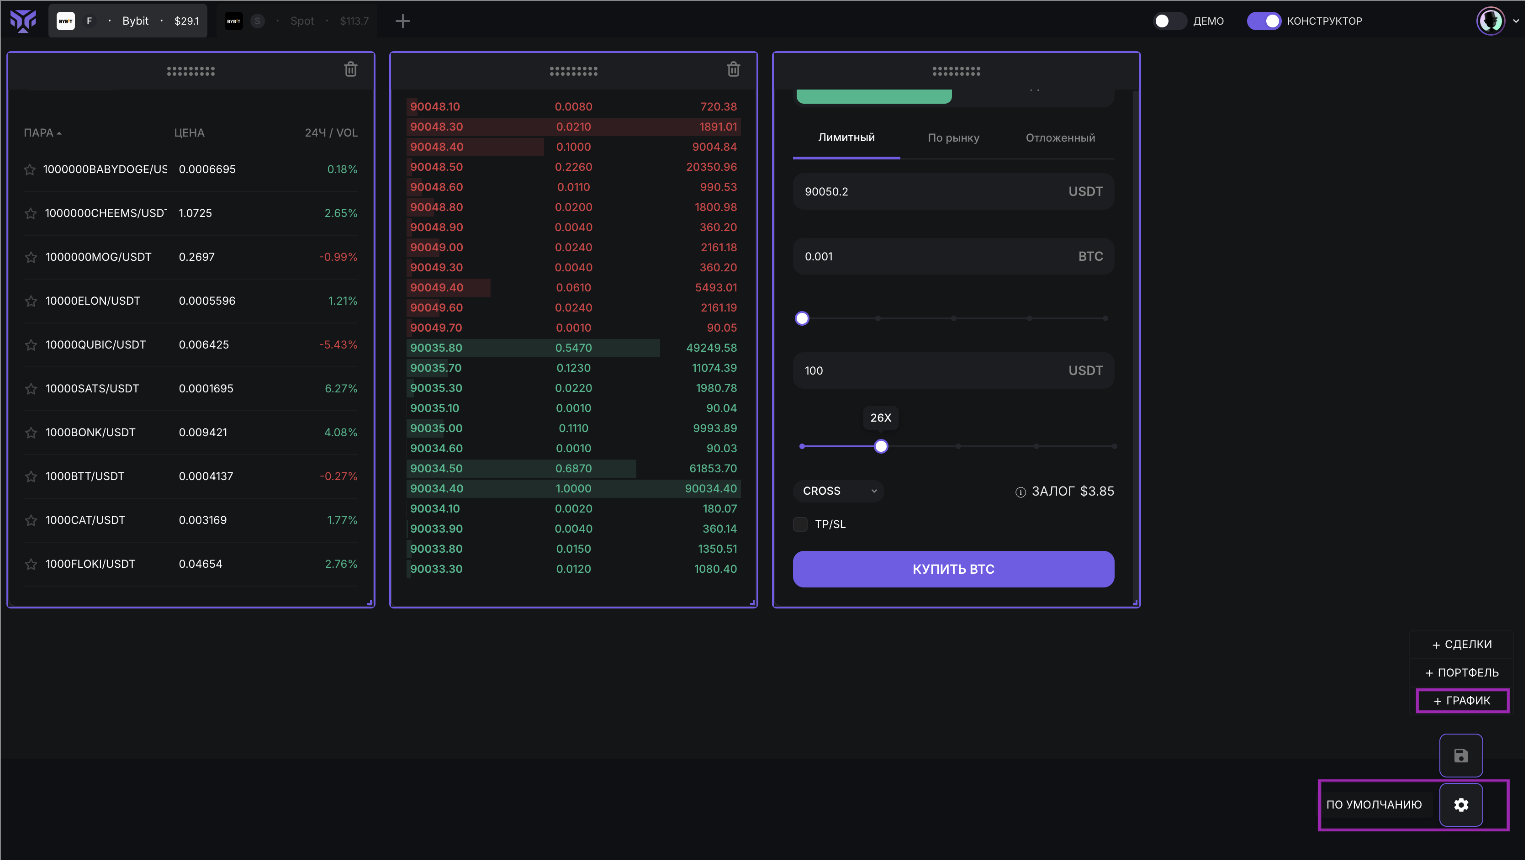Viewport: 1525px width, 860px height.
Task: Add a new account tab with plus icon
Action: pyautogui.click(x=403, y=21)
